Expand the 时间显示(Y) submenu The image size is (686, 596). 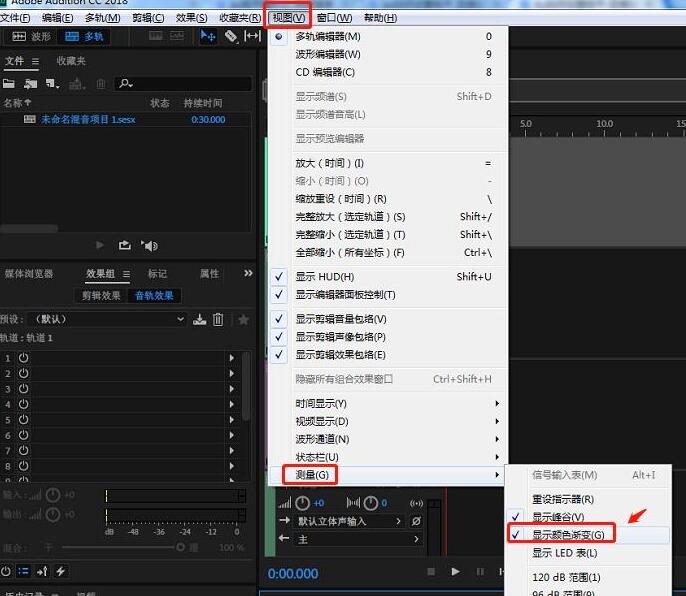point(321,403)
